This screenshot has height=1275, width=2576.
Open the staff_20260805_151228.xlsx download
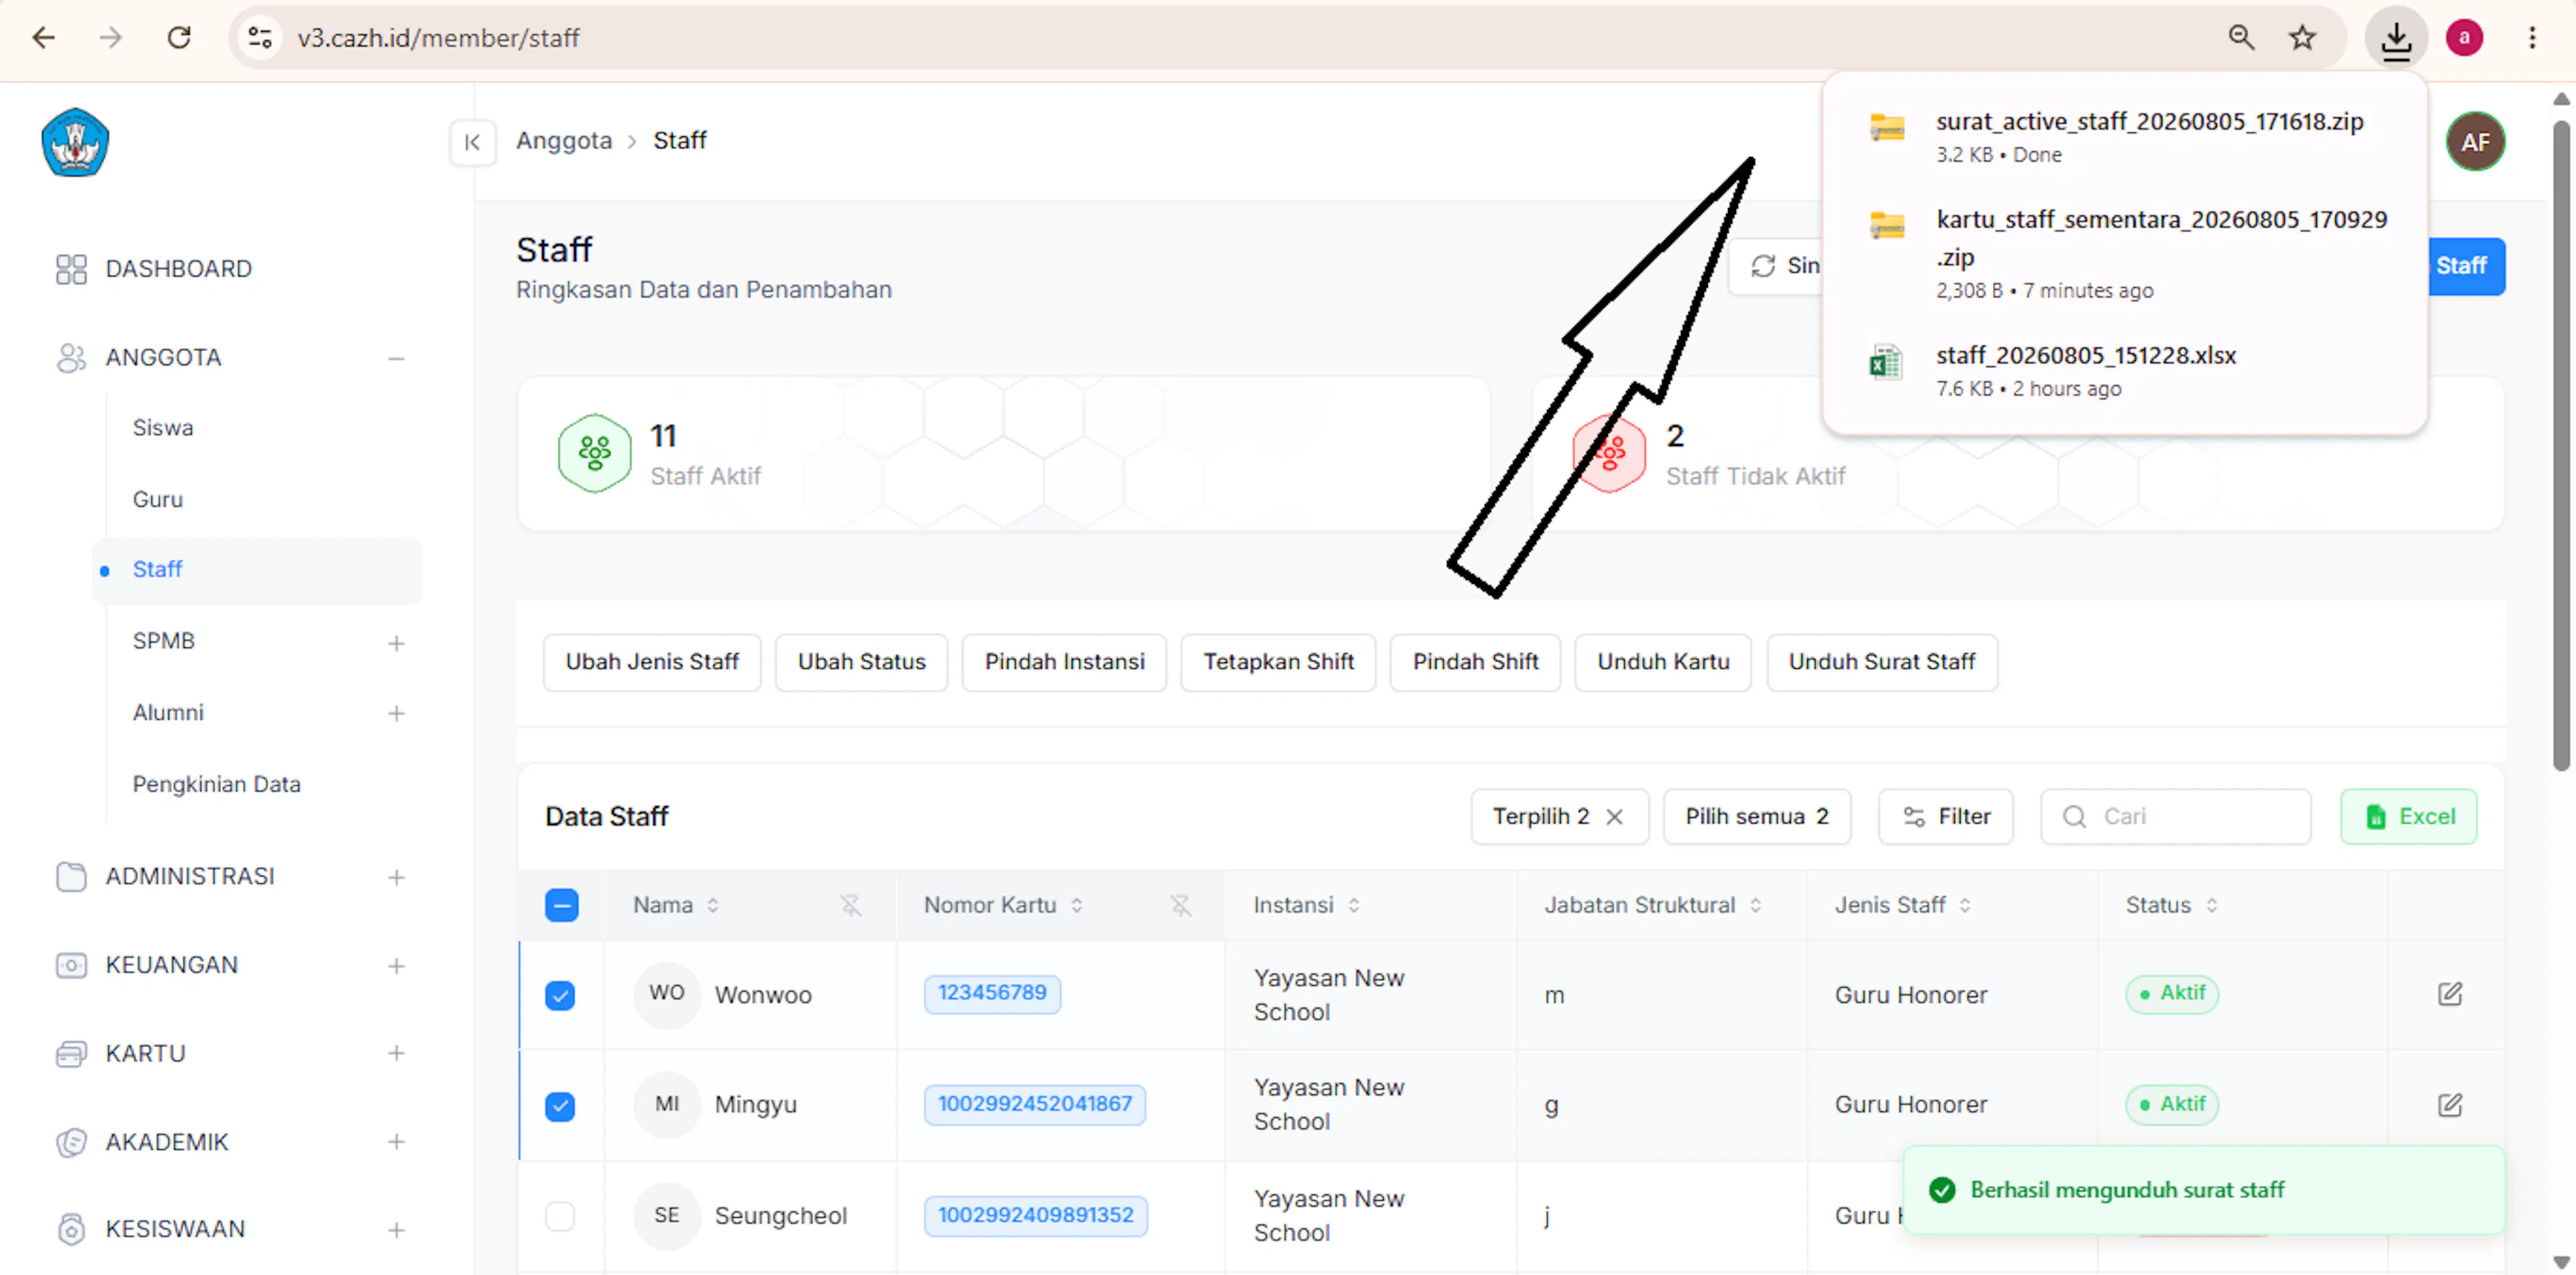pos(2125,371)
